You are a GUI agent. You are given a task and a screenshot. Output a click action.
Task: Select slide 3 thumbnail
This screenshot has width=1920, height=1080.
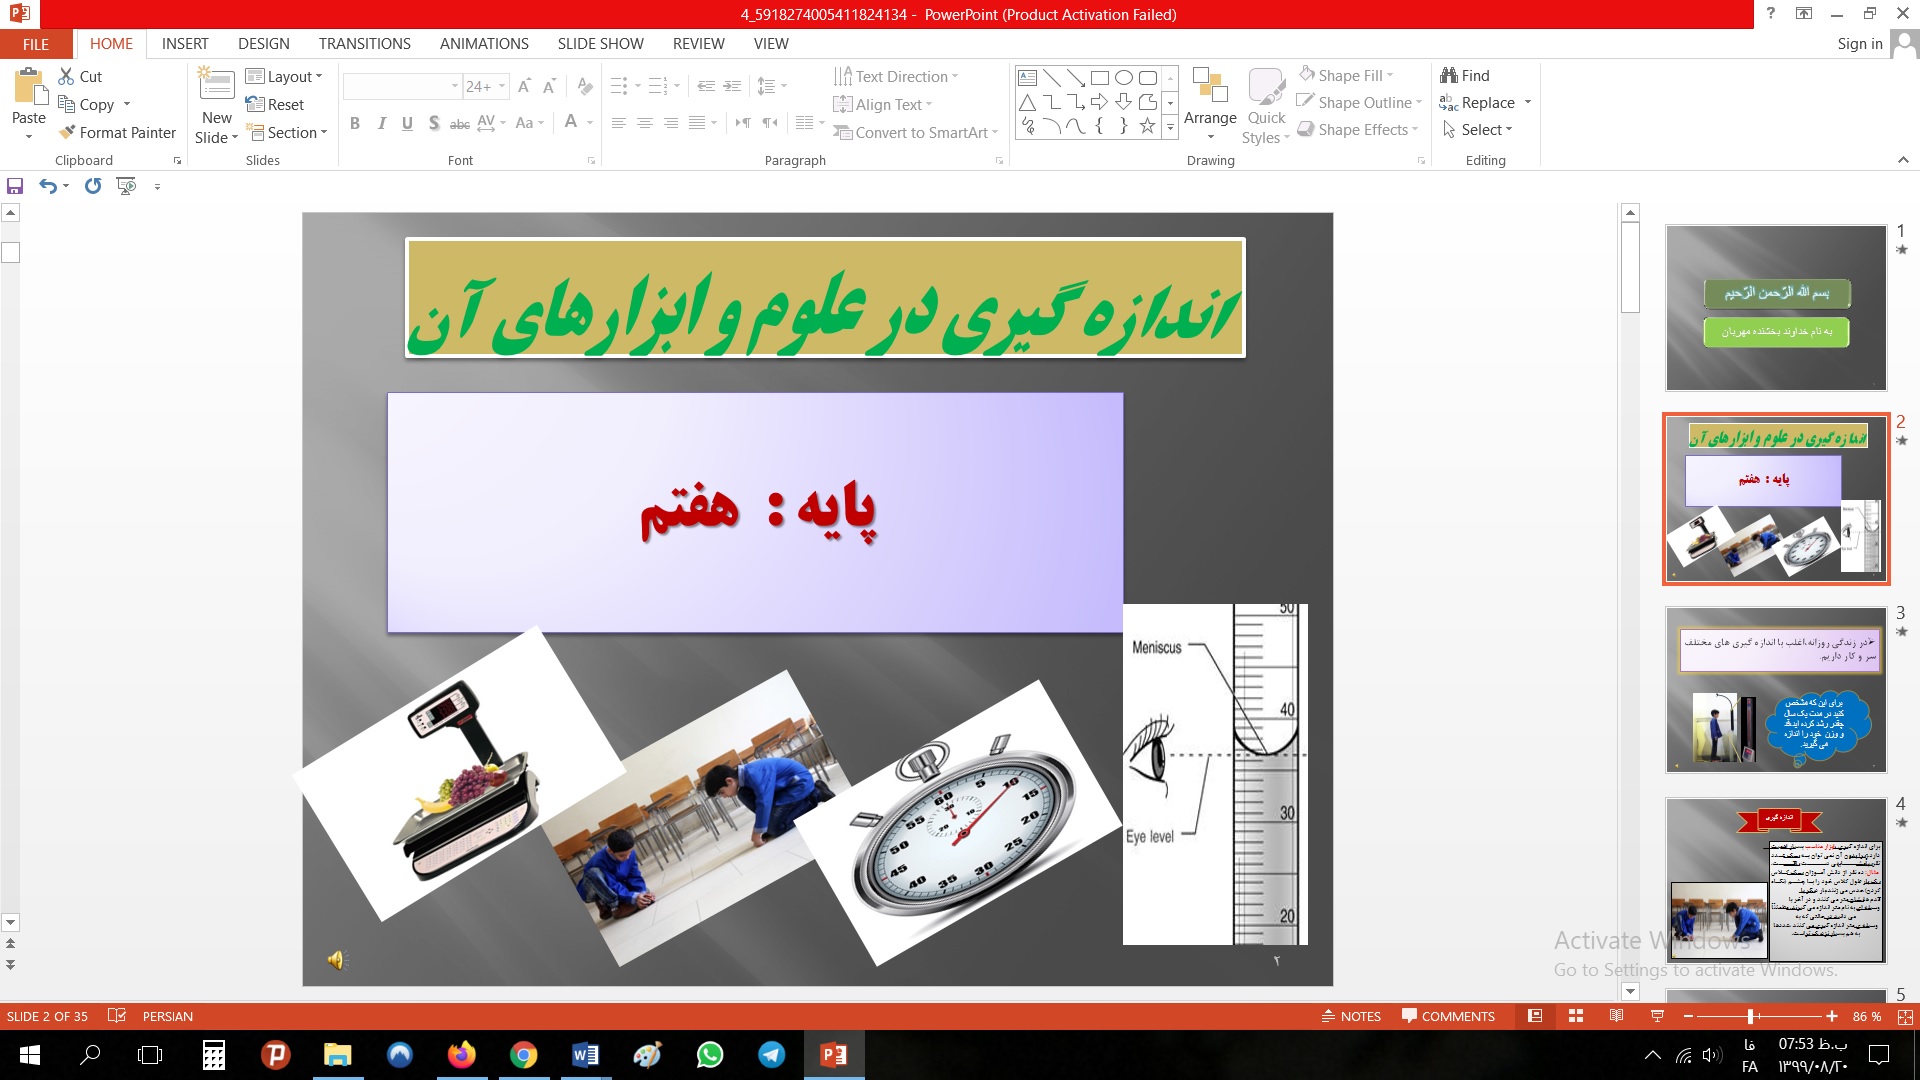pyautogui.click(x=1775, y=690)
